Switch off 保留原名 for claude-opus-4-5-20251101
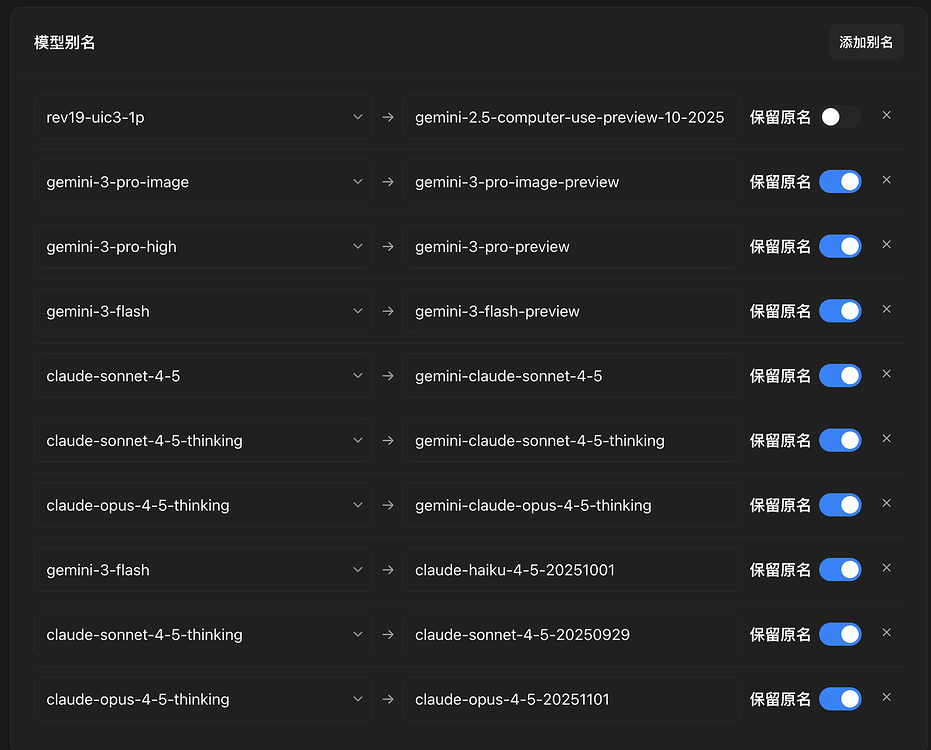Viewport: 931px width, 750px height. [840, 700]
